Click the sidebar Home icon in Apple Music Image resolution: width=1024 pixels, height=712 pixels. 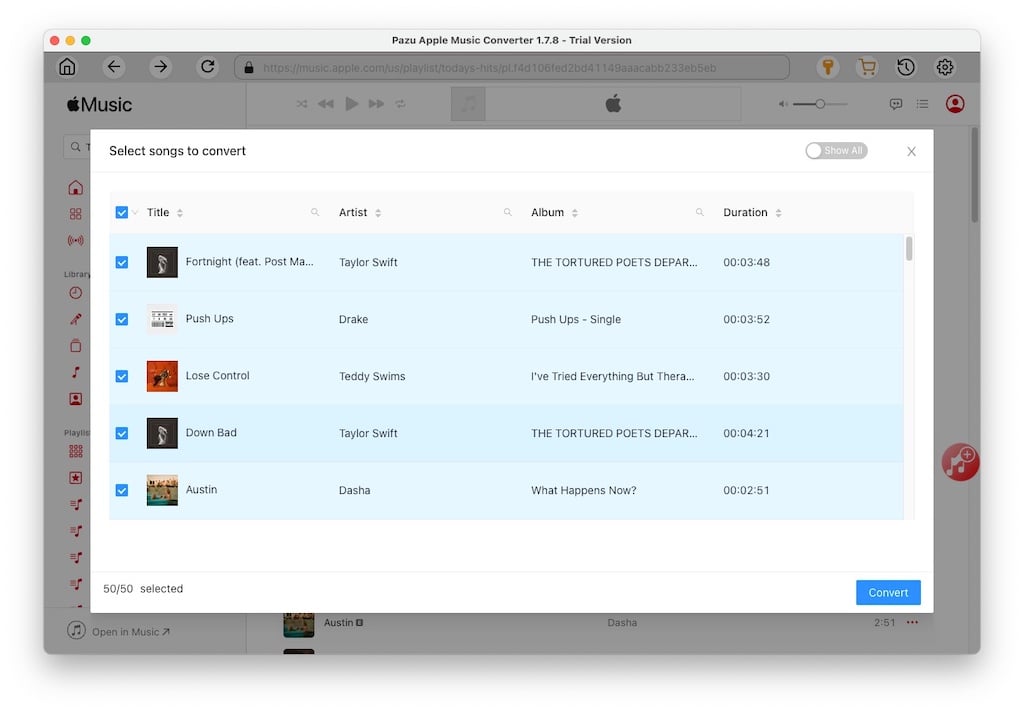76,188
